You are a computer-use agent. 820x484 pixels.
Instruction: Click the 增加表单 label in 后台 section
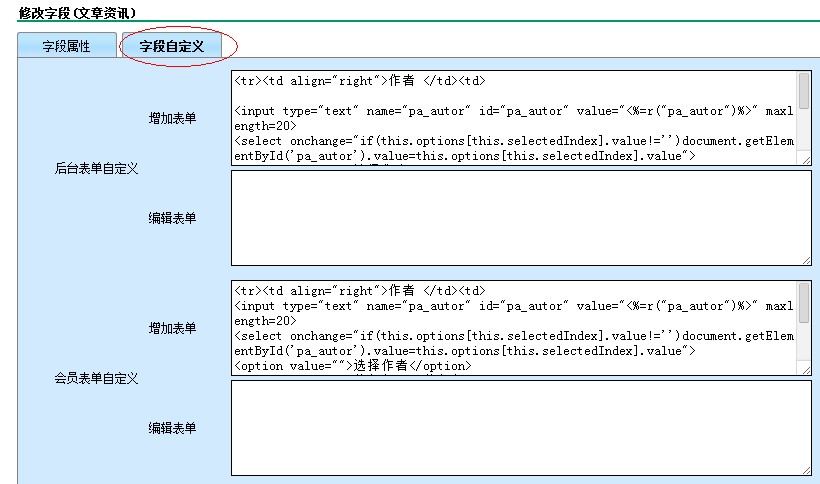(173, 118)
